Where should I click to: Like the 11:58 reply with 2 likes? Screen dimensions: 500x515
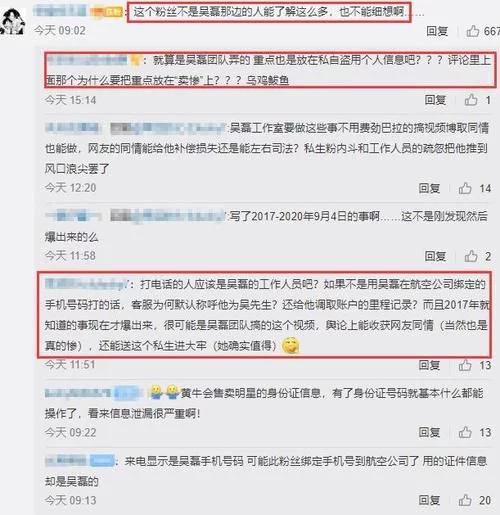471,256
